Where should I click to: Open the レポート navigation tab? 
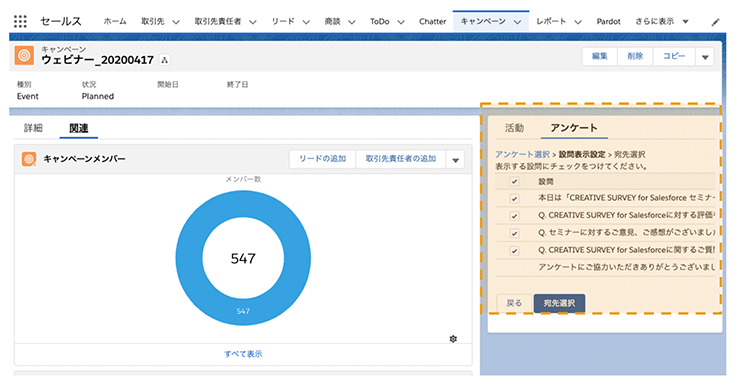point(551,21)
